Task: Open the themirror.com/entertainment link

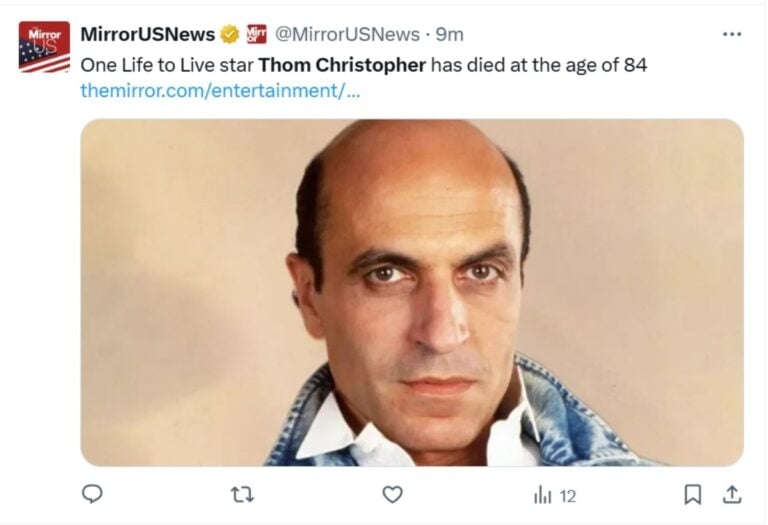Action: [x=220, y=91]
